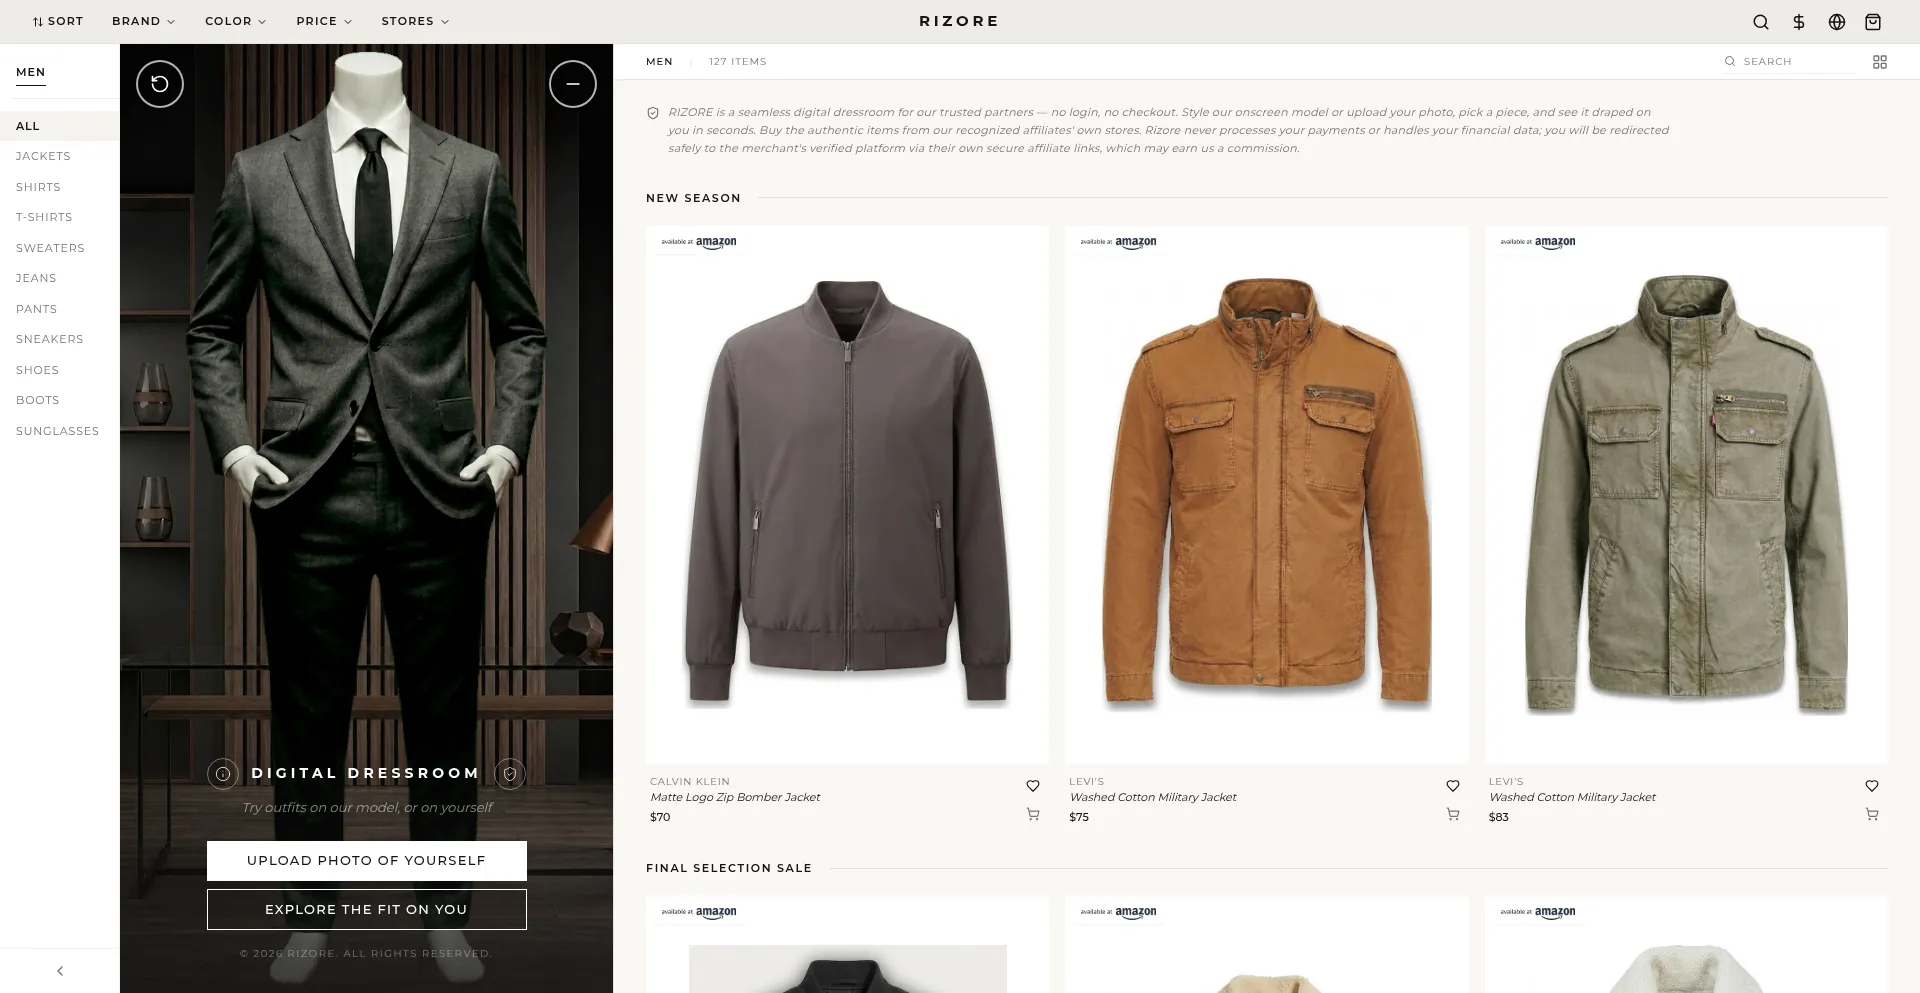Select the Sneakers category in the sidebar
Viewport: 1920px width, 993px height.
pos(49,339)
